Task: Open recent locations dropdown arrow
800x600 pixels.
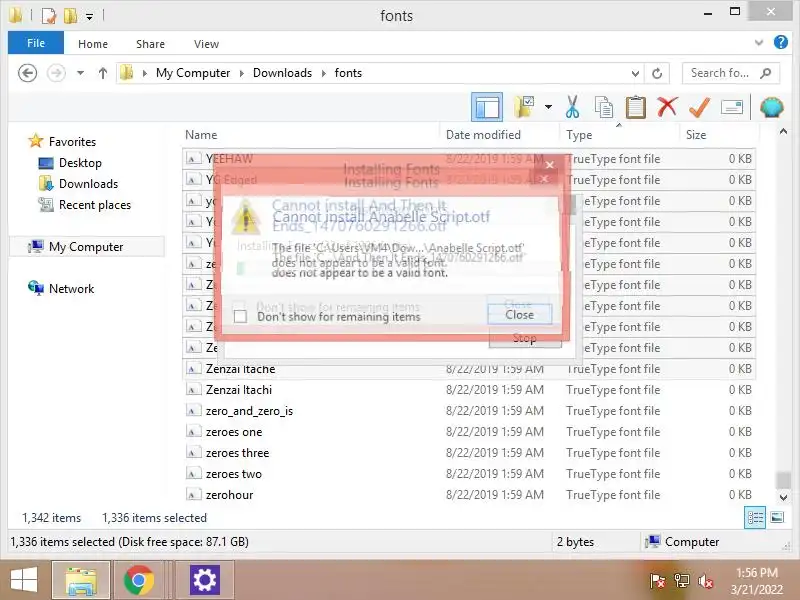Action: click(x=80, y=73)
